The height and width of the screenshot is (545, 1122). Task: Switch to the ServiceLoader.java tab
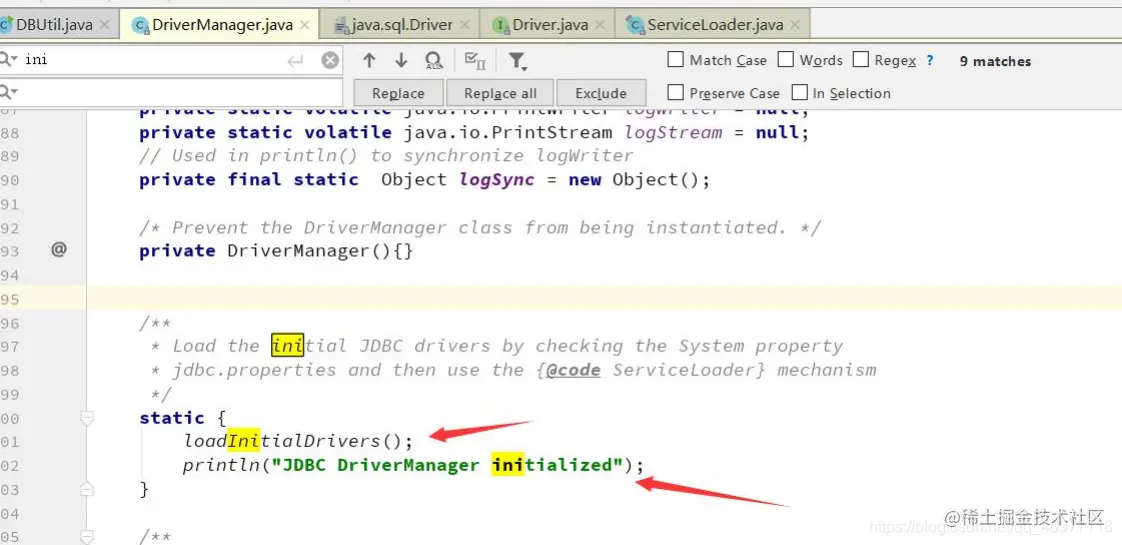click(x=715, y=25)
